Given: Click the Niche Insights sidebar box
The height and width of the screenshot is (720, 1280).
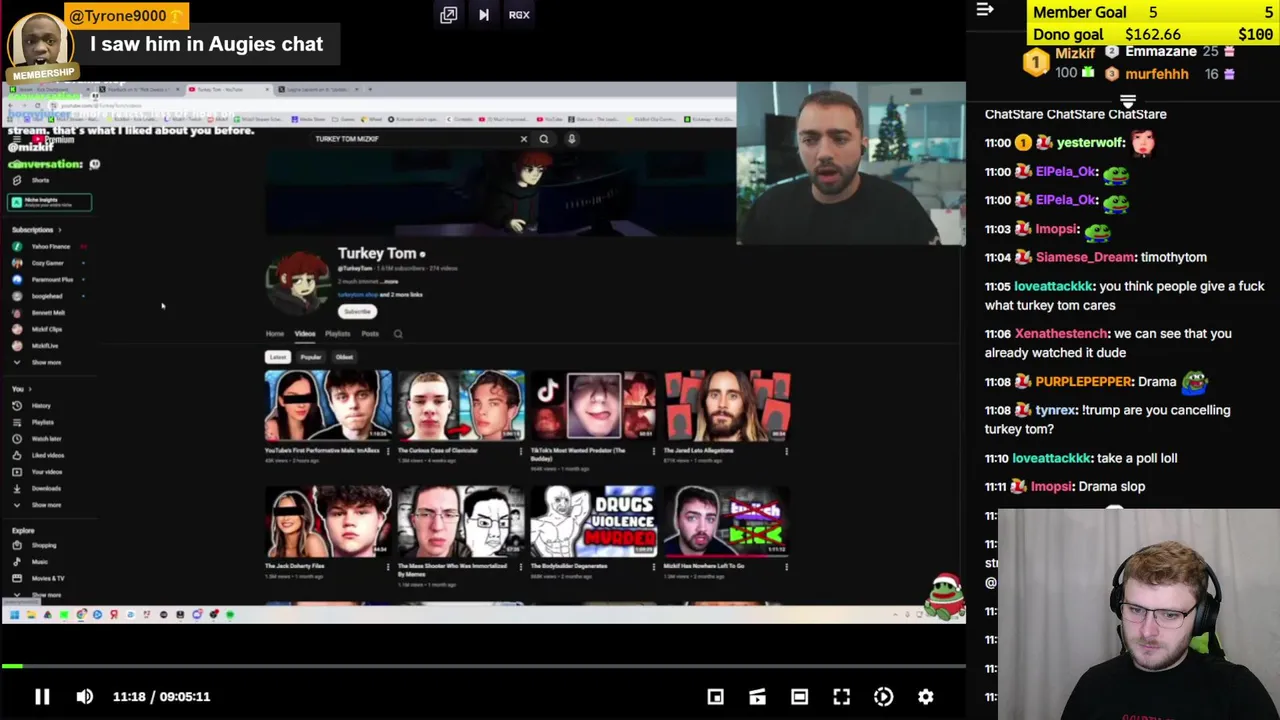Looking at the screenshot, I should pyautogui.click(x=50, y=202).
